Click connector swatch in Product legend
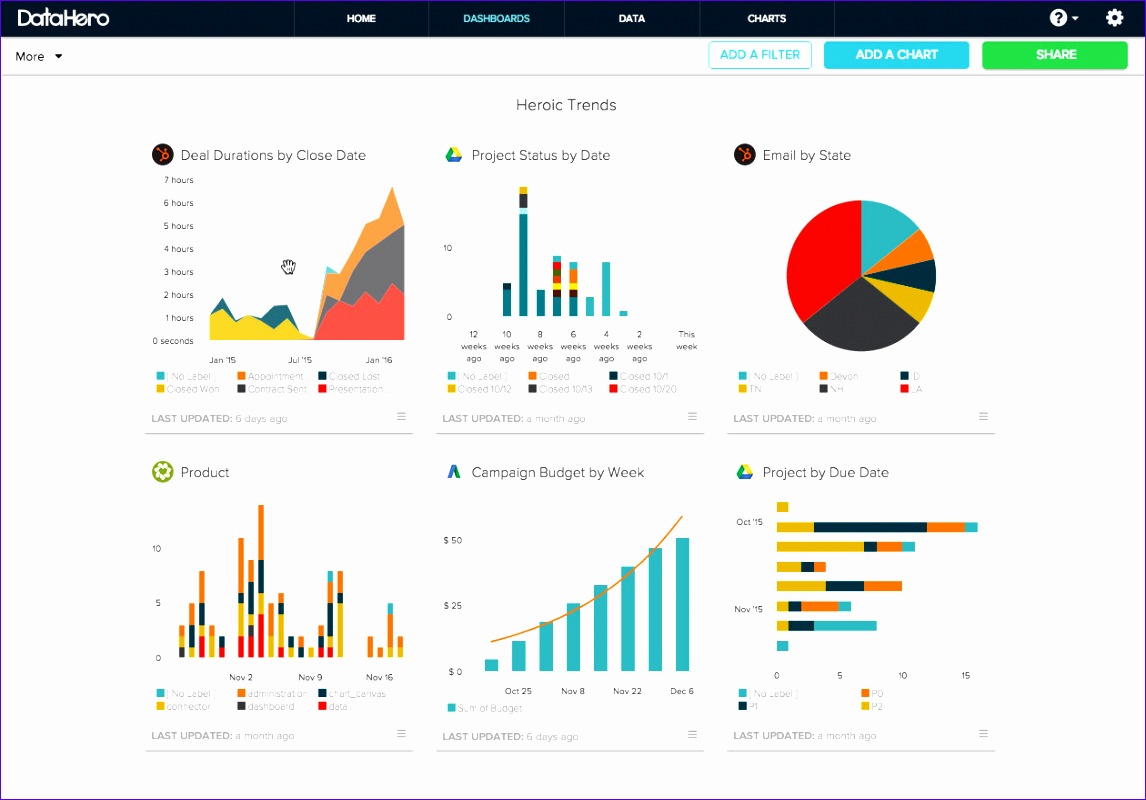 point(160,706)
